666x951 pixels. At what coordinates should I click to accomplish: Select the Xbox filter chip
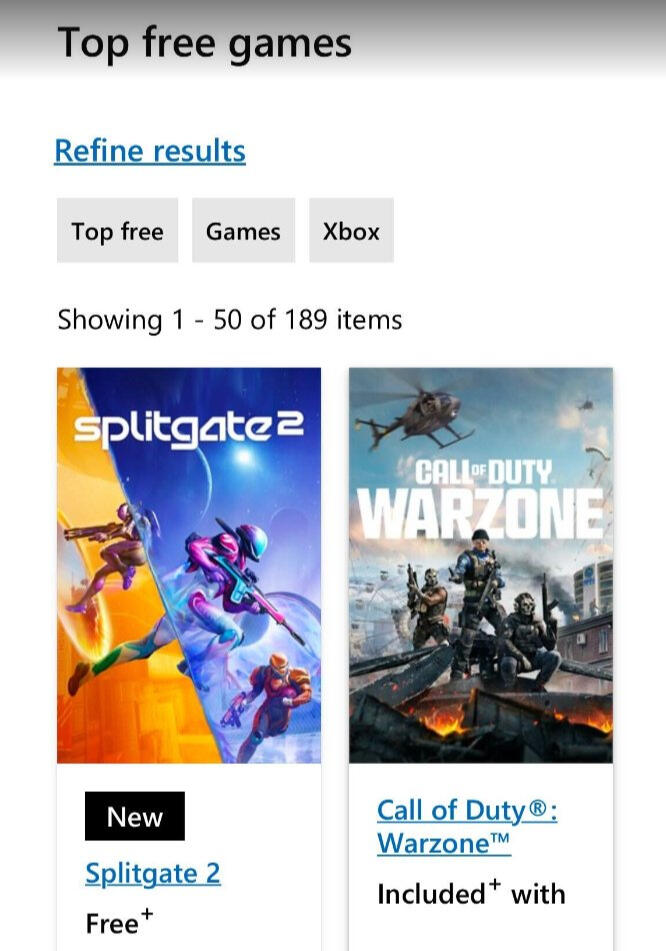[x=351, y=230]
